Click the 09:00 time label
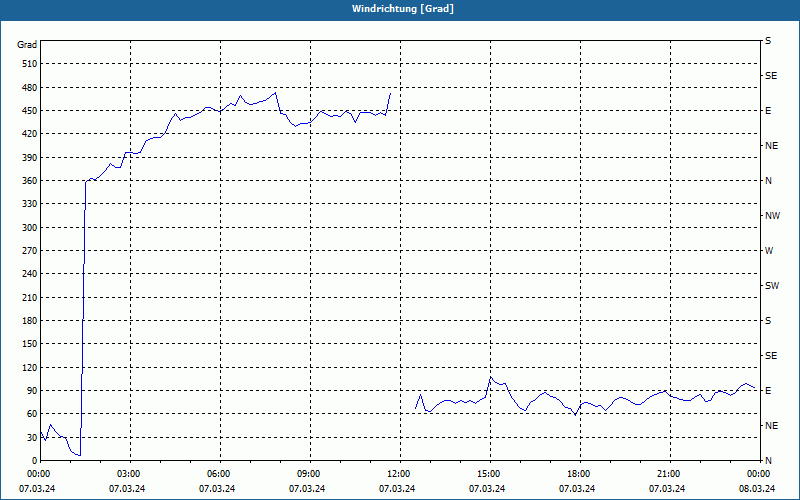800x500 pixels. pos(310,474)
